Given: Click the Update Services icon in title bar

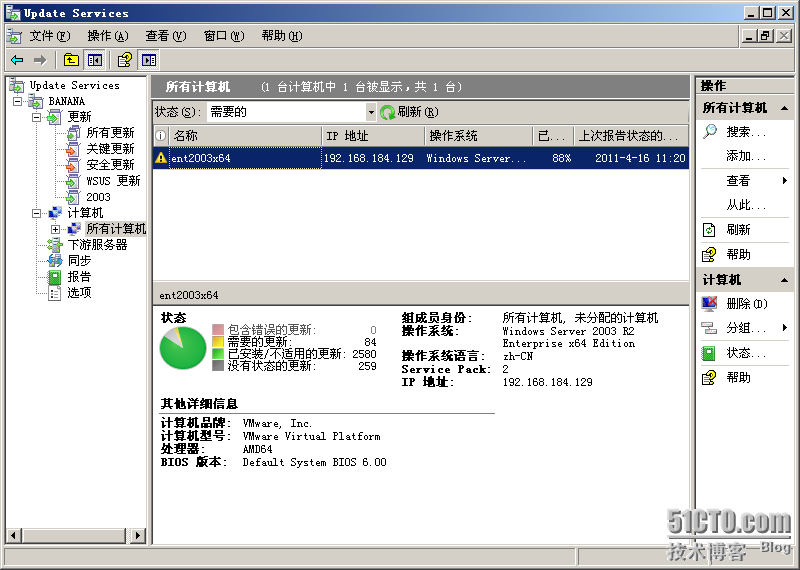Looking at the screenshot, I should [x=13, y=13].
